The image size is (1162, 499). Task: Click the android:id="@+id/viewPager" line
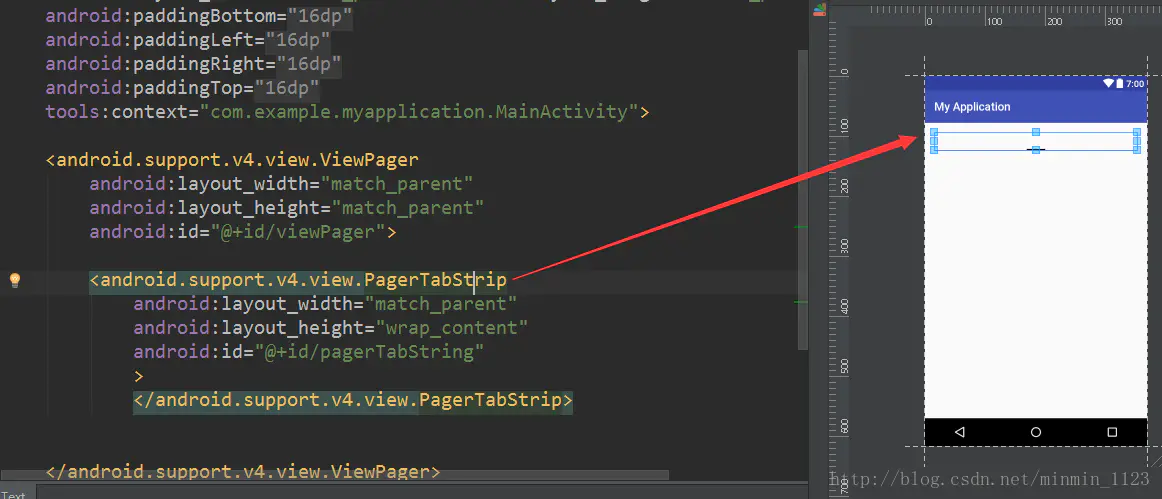pyautogui.click(x=243, y=231)
